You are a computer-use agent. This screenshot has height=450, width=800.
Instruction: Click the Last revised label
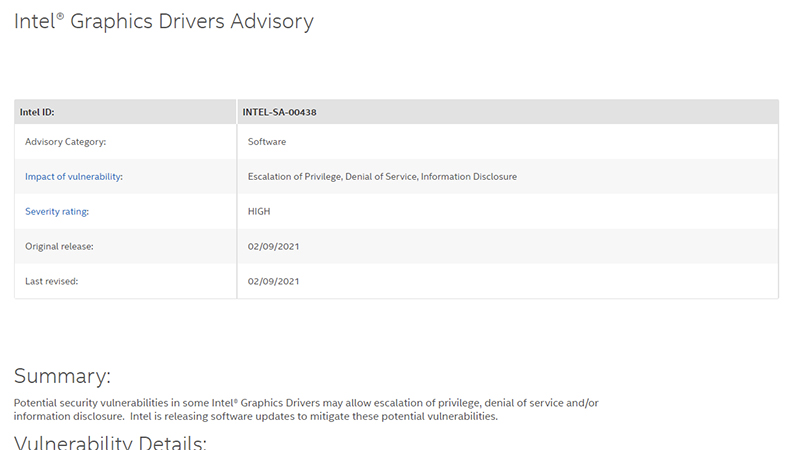click(x=52, y=281)
